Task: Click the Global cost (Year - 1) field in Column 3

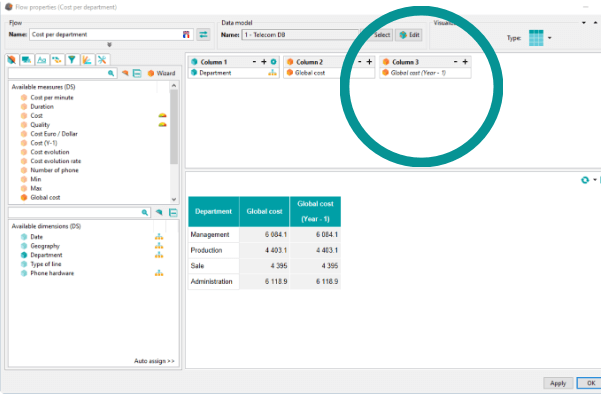Action: pyautogui.click(x=425, y=73)
